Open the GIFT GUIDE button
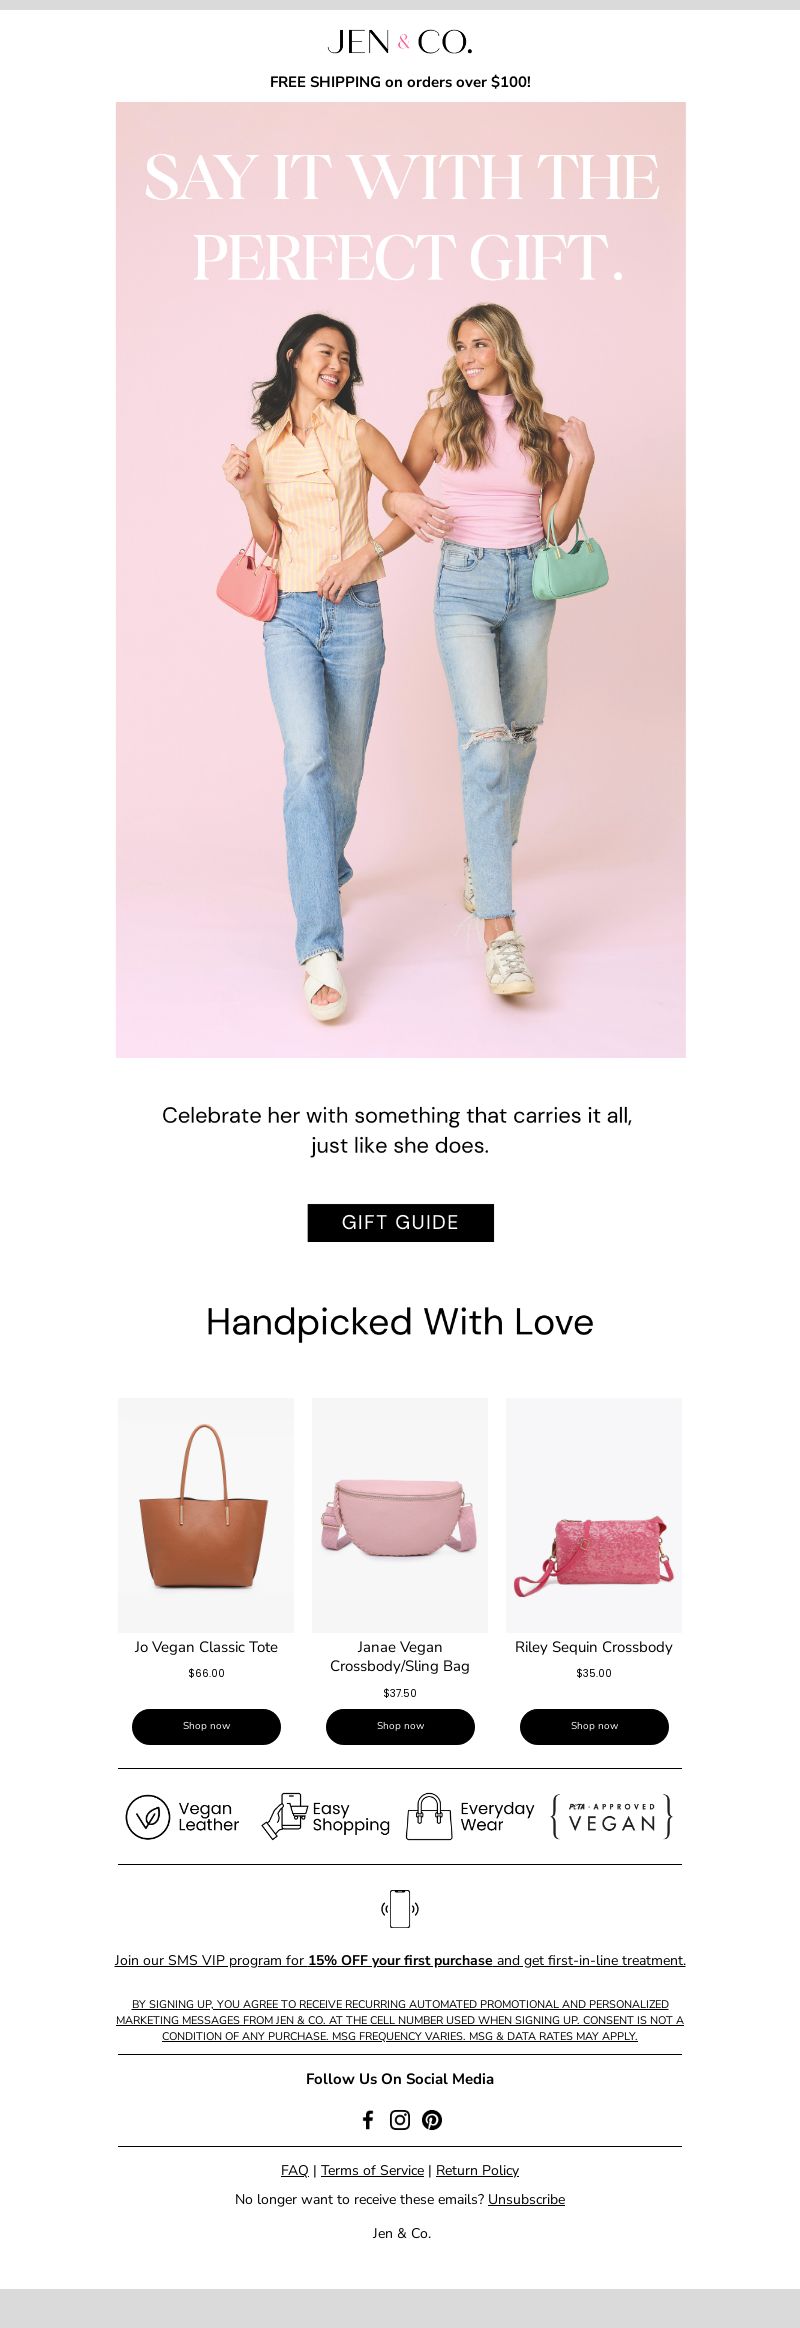 click(x=400, y=1222)
